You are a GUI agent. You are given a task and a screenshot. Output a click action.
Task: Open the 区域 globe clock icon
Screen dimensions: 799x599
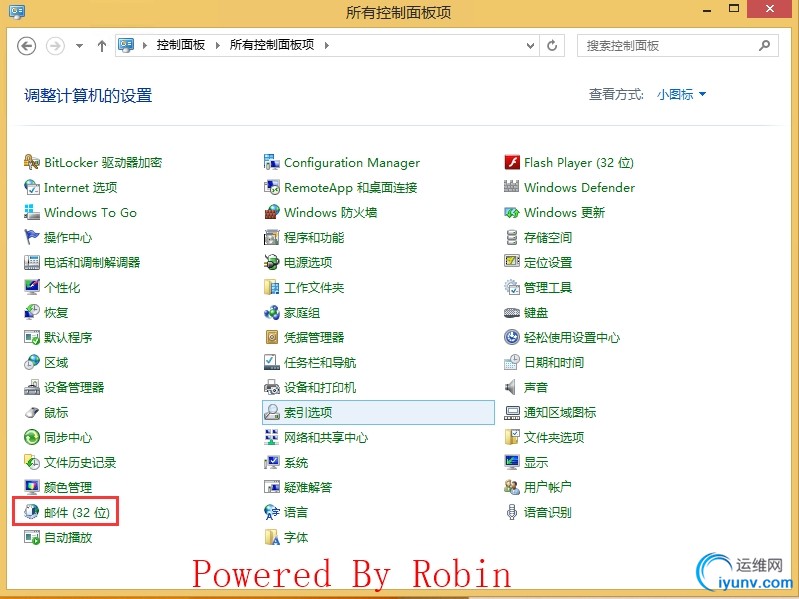tap(32, 362)
